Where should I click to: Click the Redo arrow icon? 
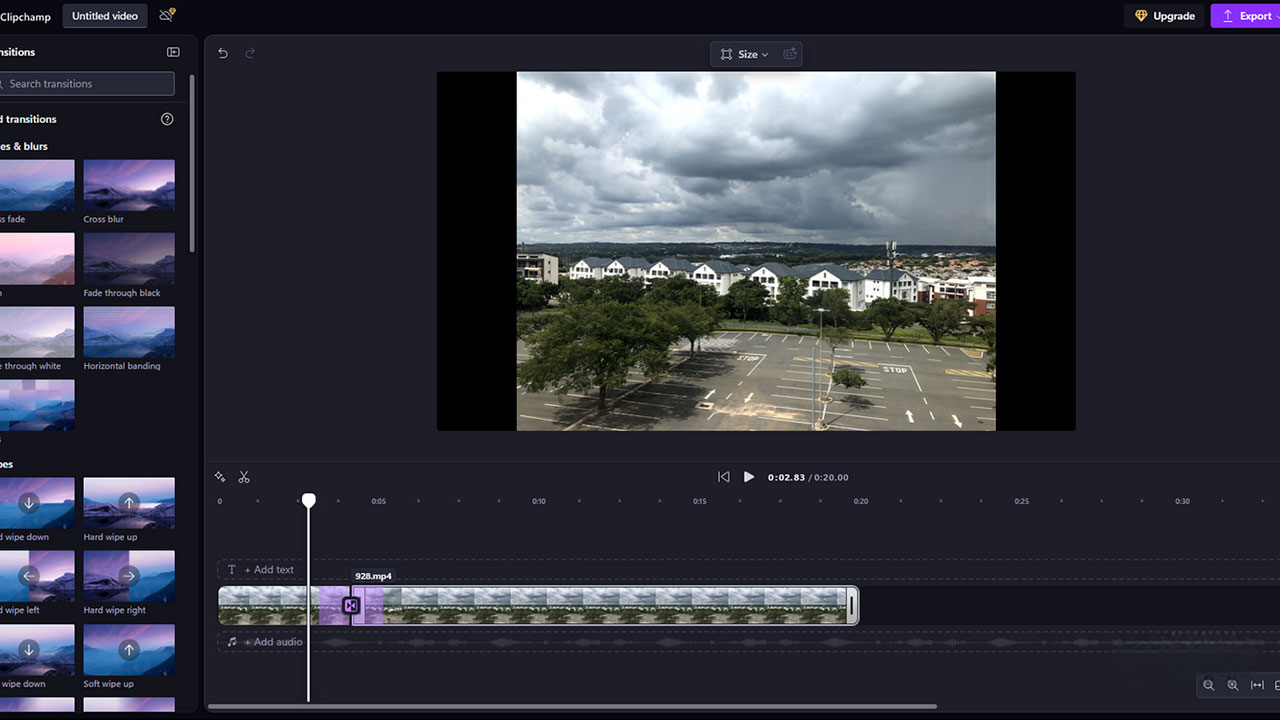[x=250, y=53]
